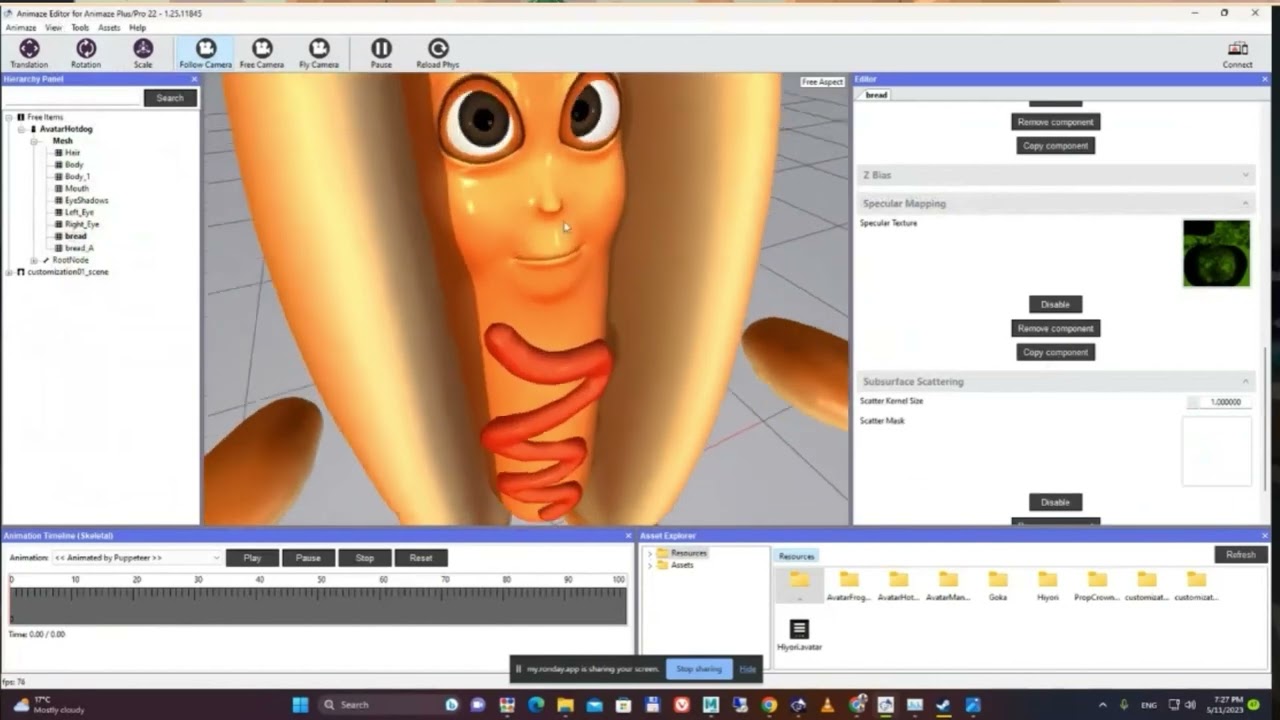Select the Rotation tool
1280x720 pixels.
86,53
